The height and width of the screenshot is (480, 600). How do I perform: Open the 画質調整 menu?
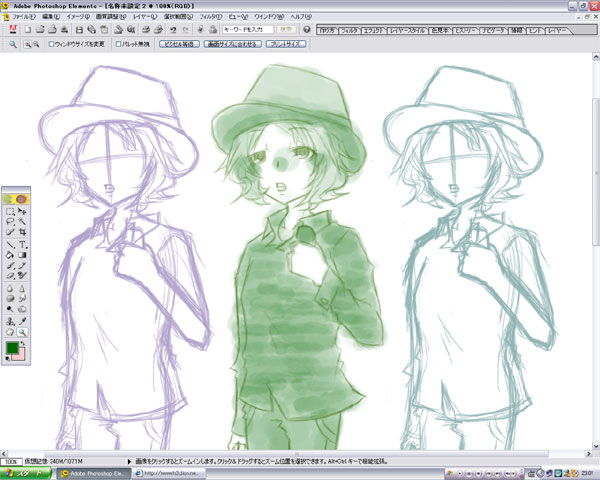pos(111,17)
